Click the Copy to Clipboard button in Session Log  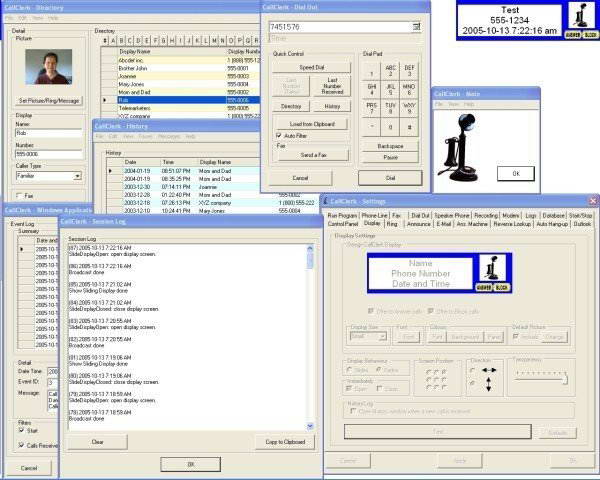(x=285, y=442)
